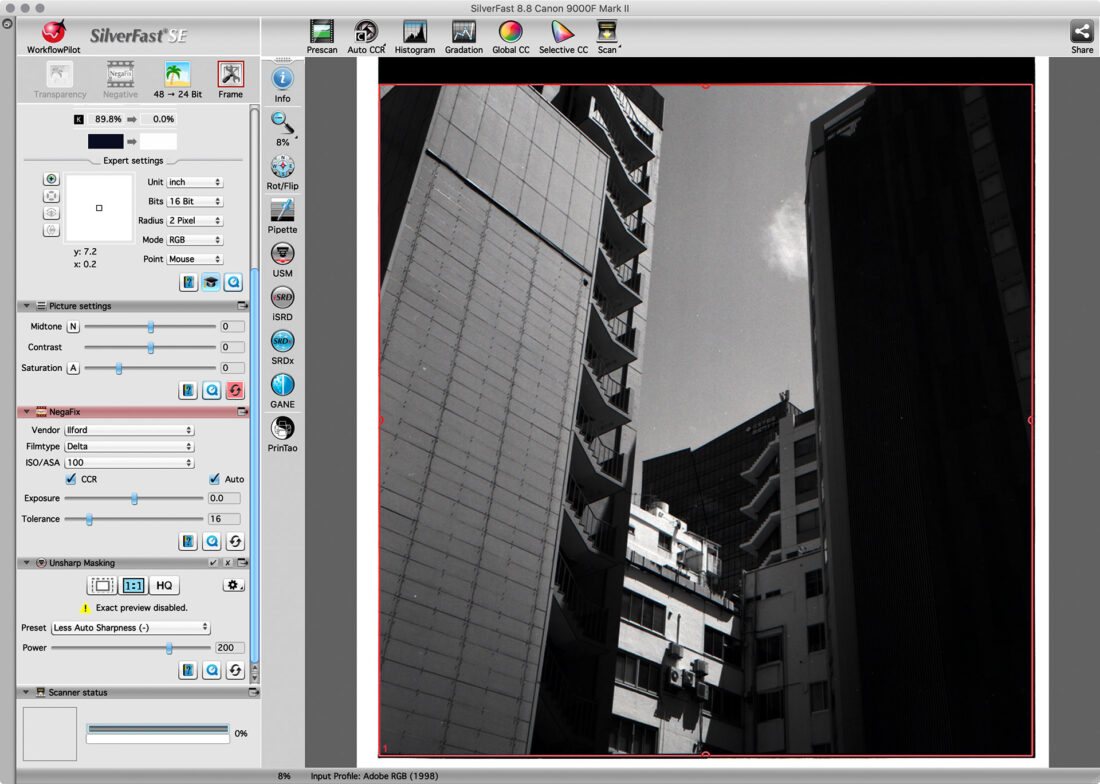Open the Filmtype dropdown showing Delta
Screen dimensions: 1100x784
tap(128, 446)
